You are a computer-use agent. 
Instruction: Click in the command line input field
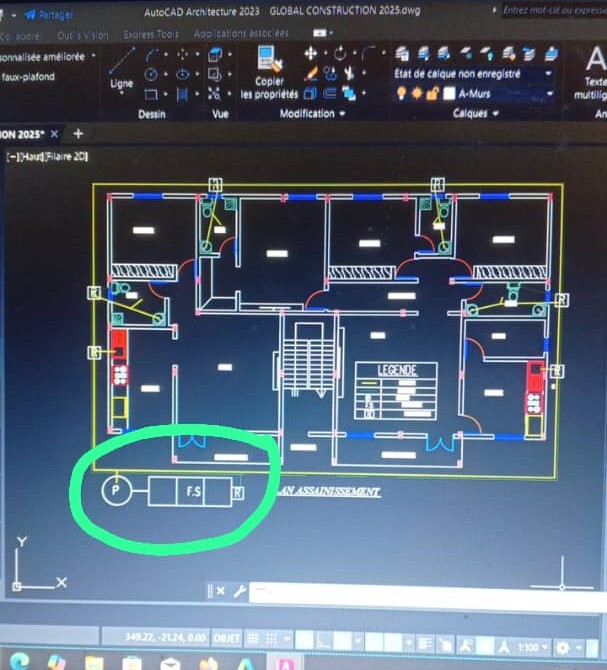tap(400, 593)
